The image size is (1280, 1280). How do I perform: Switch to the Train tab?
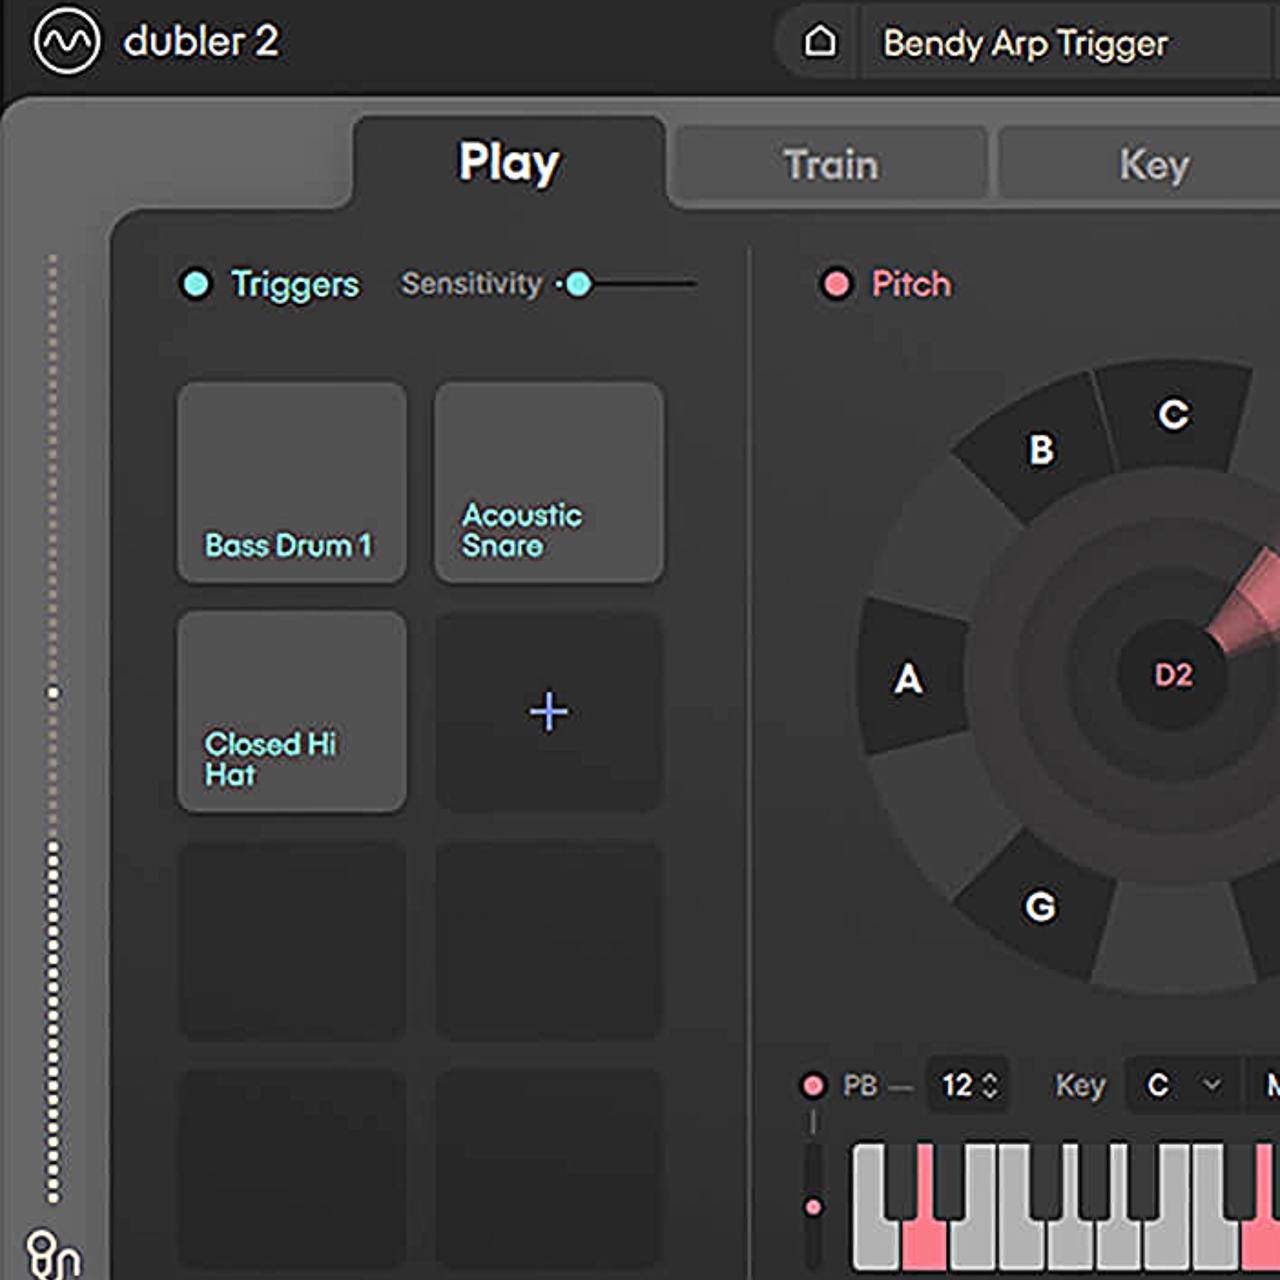830,165
